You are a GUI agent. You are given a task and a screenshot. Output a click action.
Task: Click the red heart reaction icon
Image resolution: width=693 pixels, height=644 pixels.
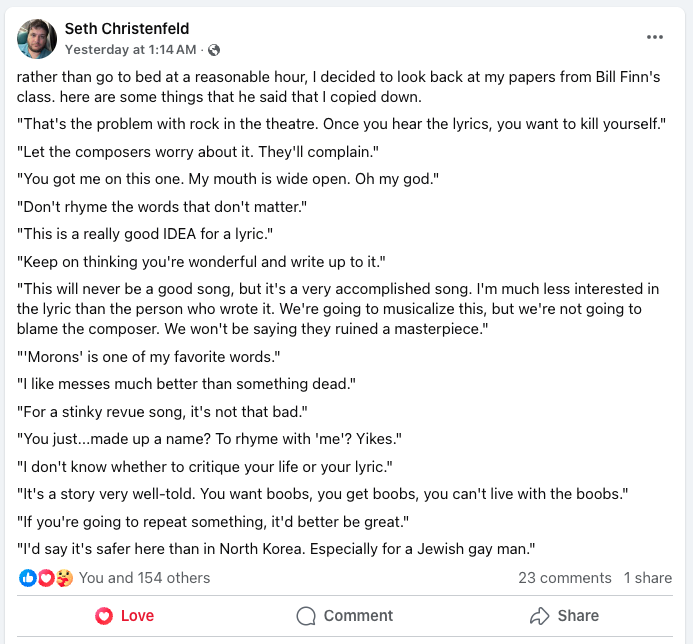(x=45, y=578)
